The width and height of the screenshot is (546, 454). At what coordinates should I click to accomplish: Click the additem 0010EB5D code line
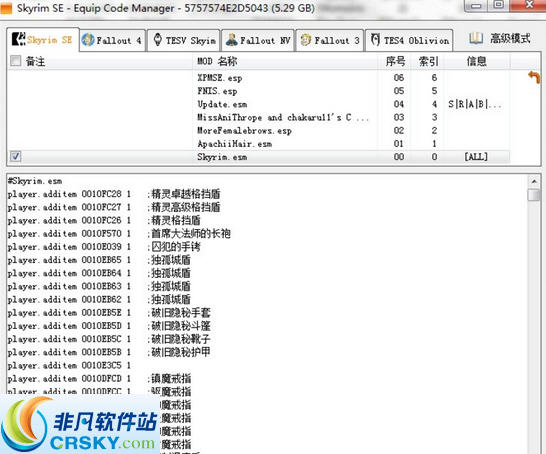(x=109, y=326)
